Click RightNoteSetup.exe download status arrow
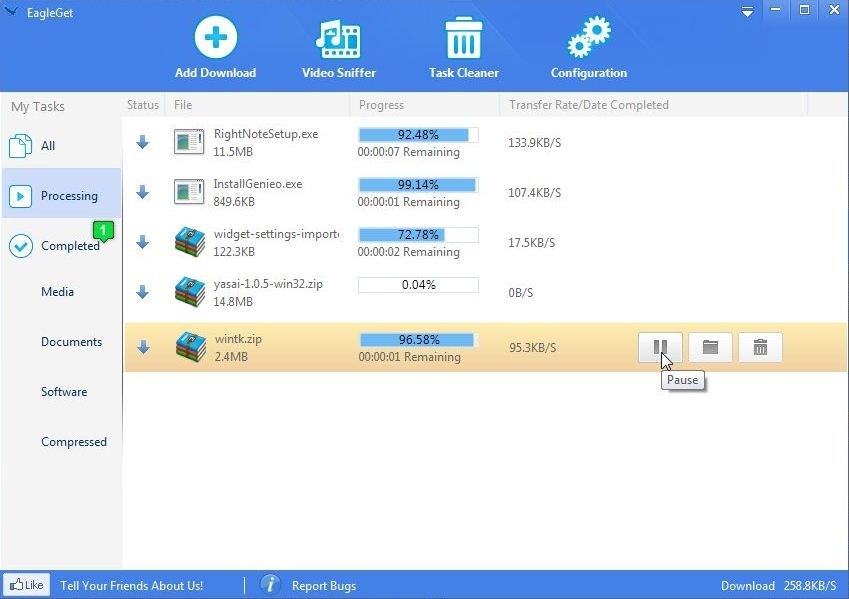Screen dimensions: 849x599 pos(142,142)
